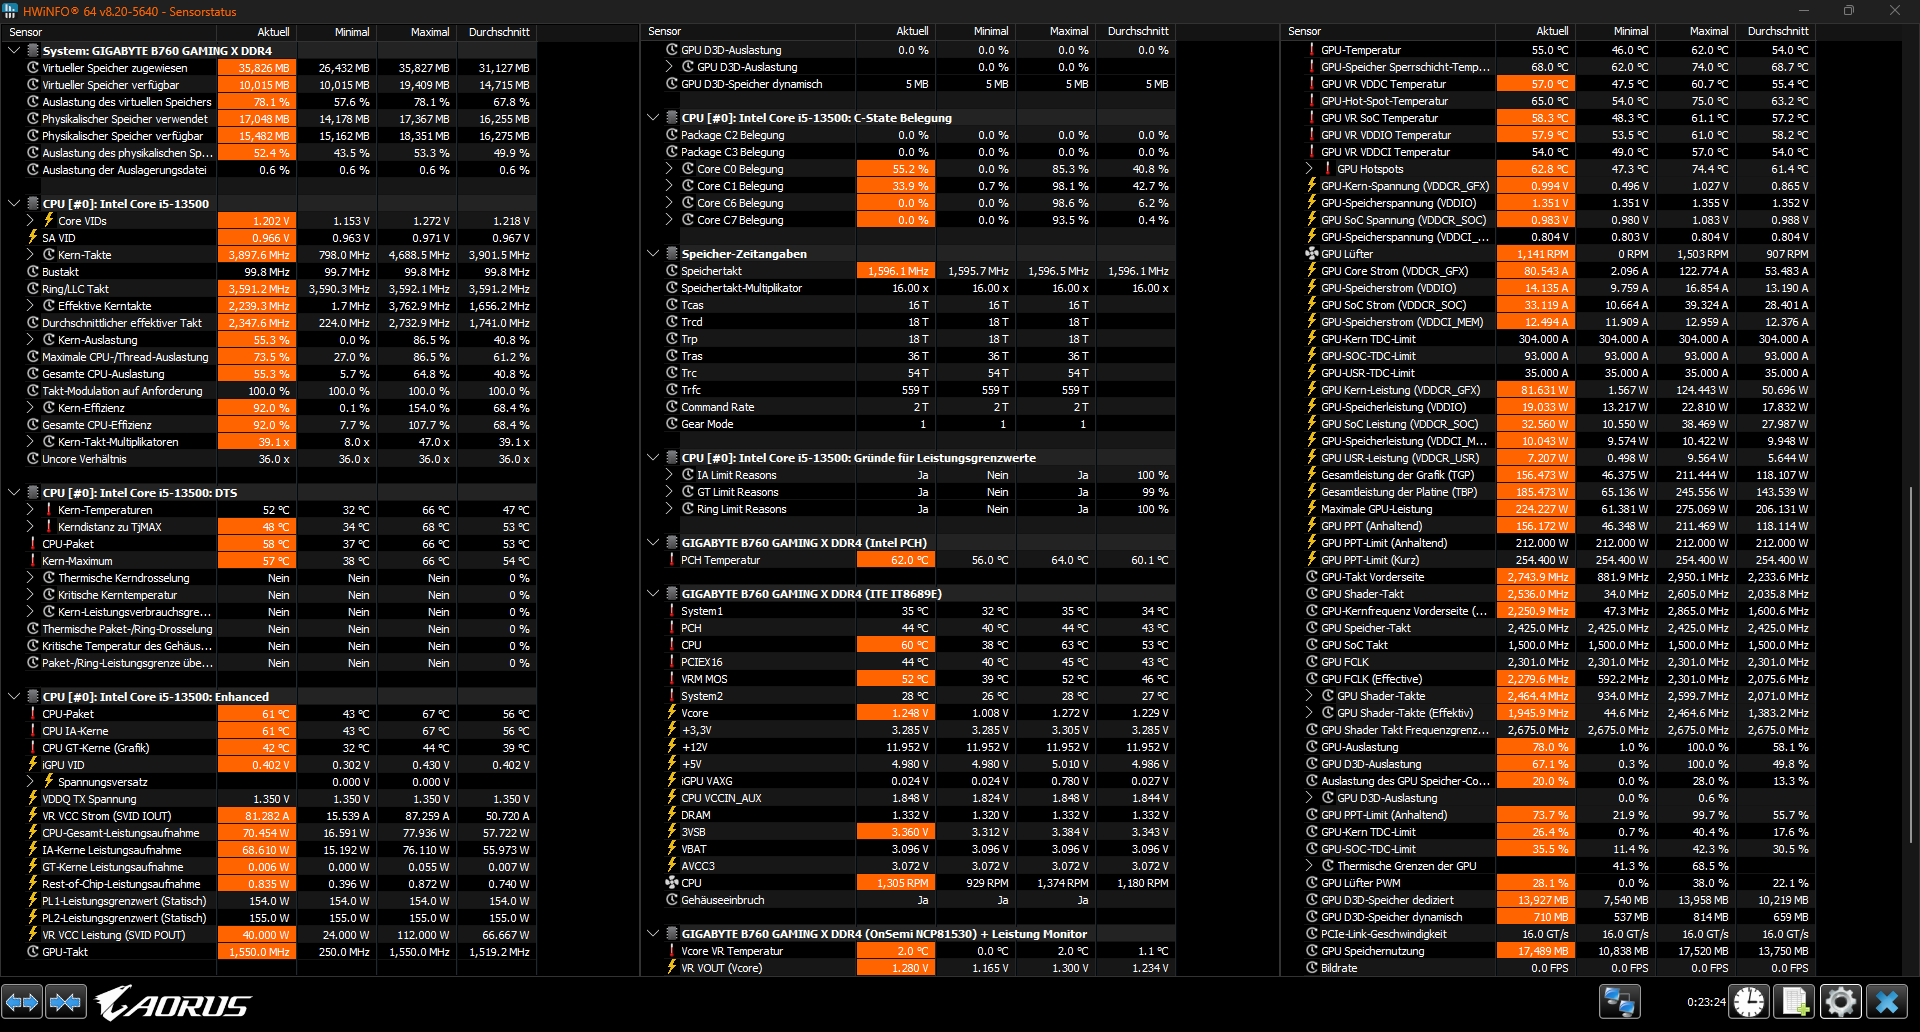
Task: Collapse the System: GIGABYTE B760 GAMING X DDR4 section
Action: click(14, 51)
